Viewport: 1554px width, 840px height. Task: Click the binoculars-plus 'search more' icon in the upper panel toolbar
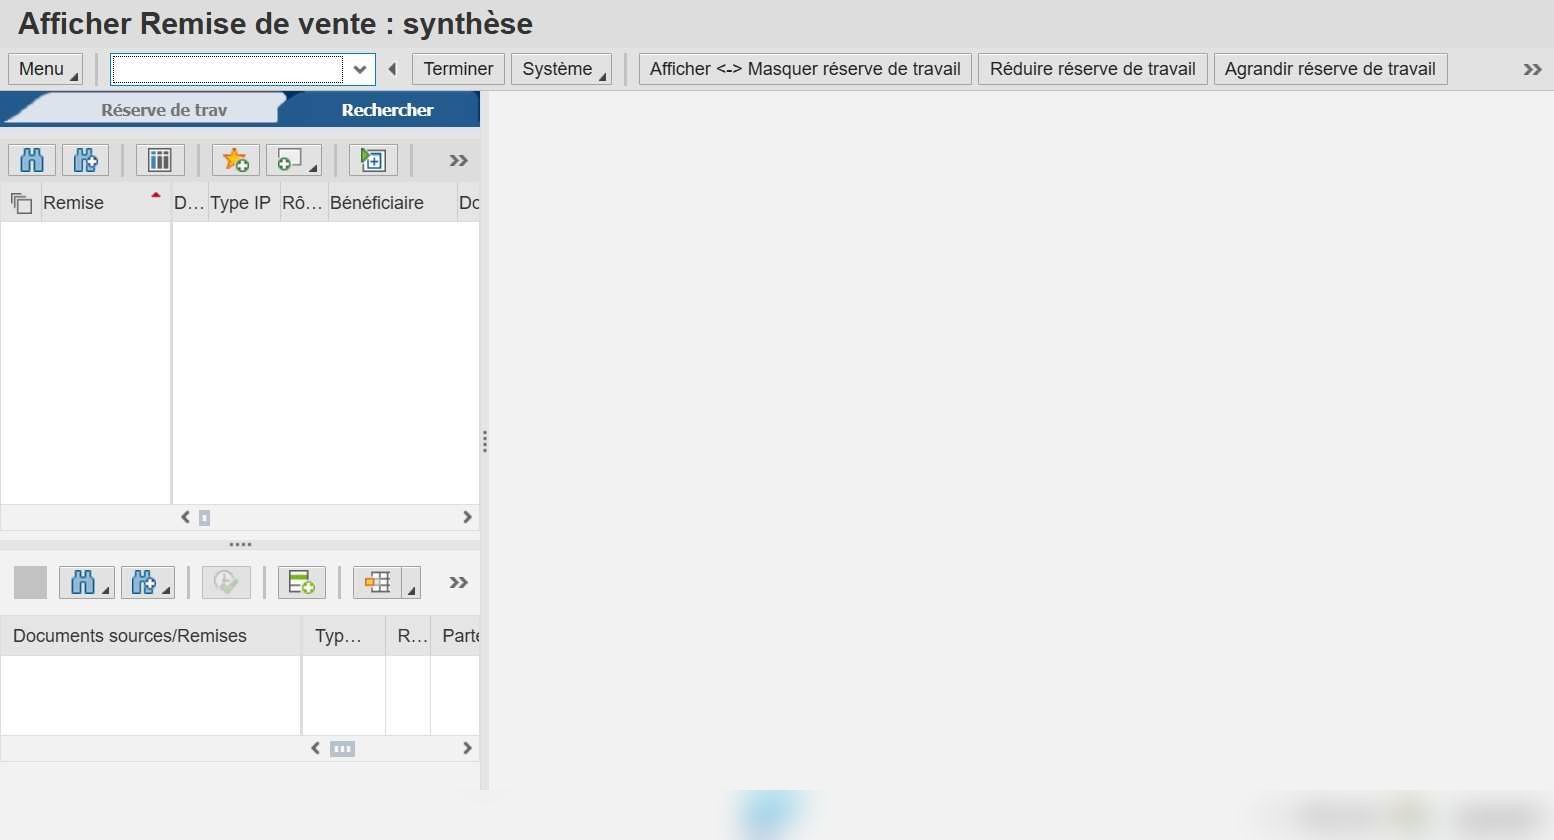click(x=86, y=160)
